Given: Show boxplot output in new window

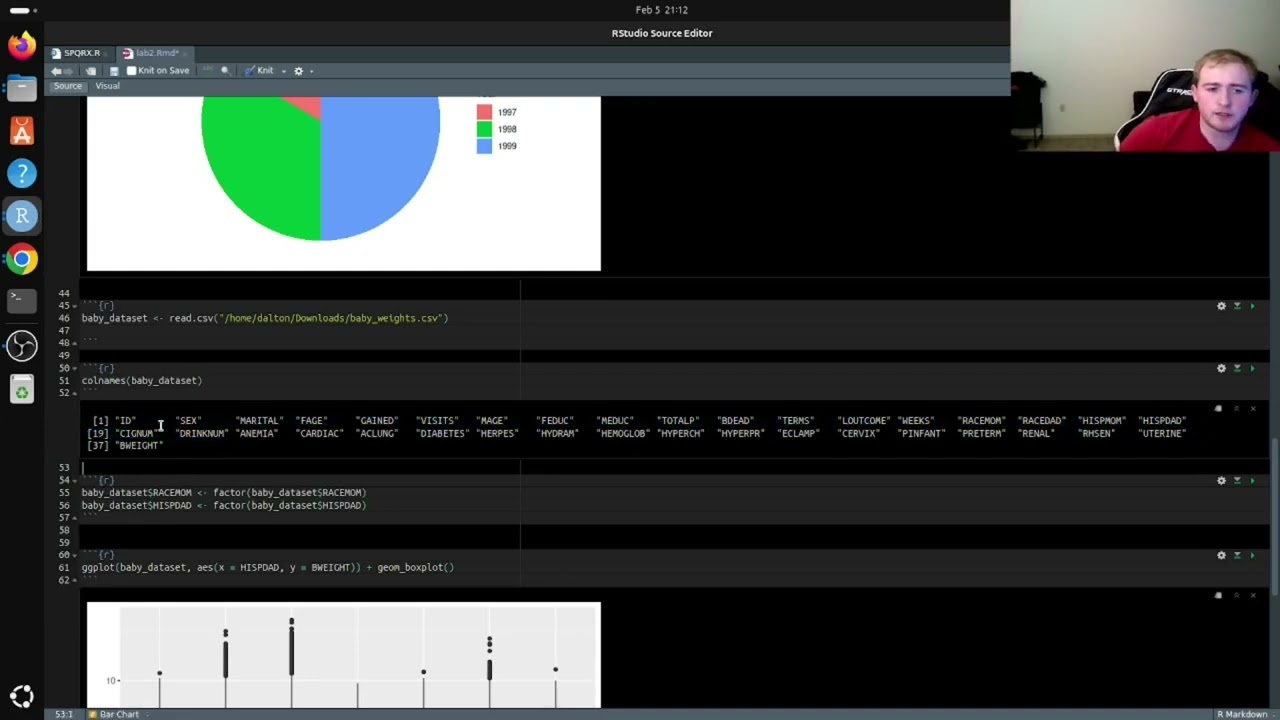Looking at the screenshot, I should pyautogui.click(x=1218, y=596).
